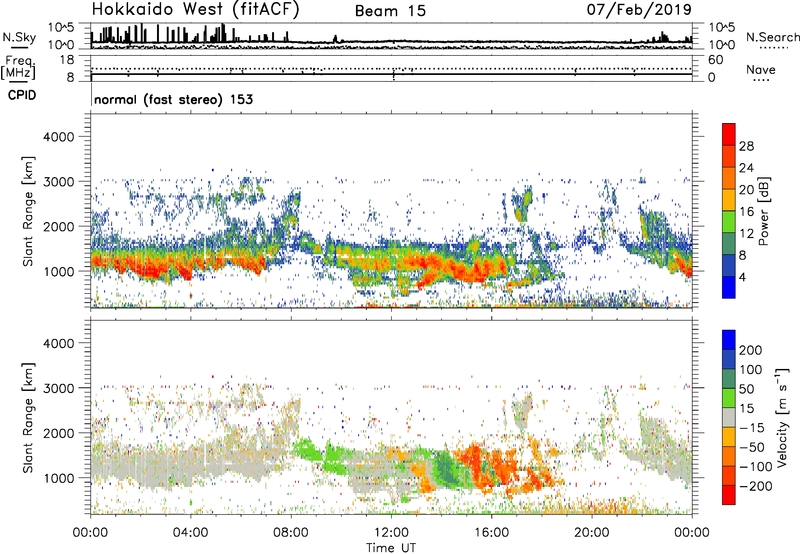
Task: Click the 'Nave' legend label
Action: tap(761, 69)
